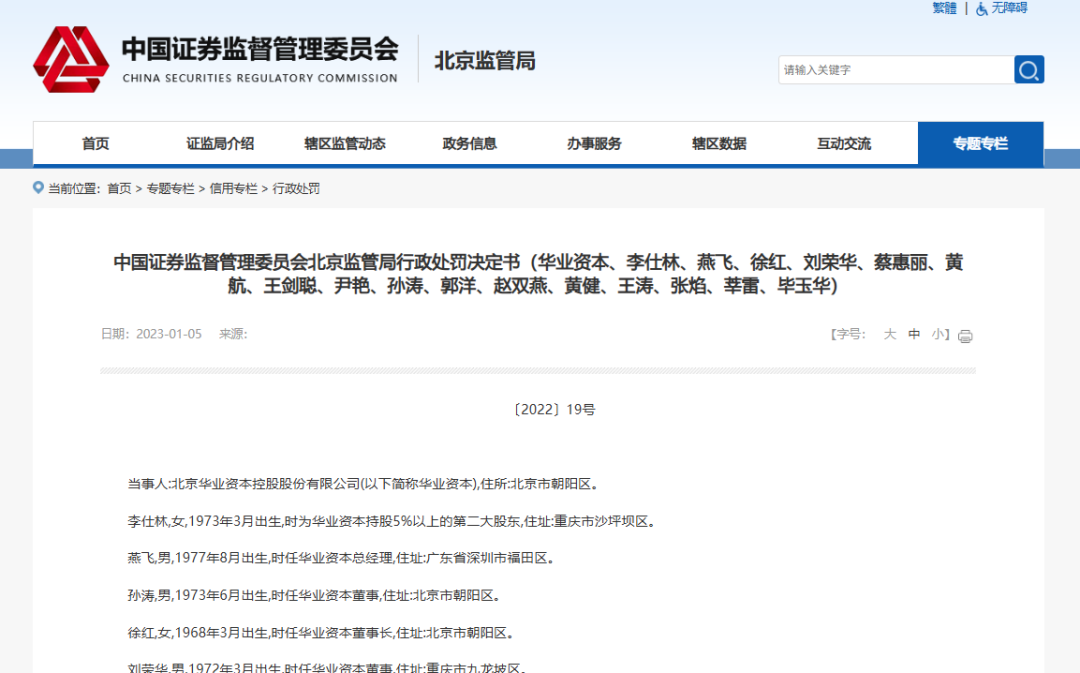
Task: Open the 无障碍 accessibility link
Action: coord(1009,8)
